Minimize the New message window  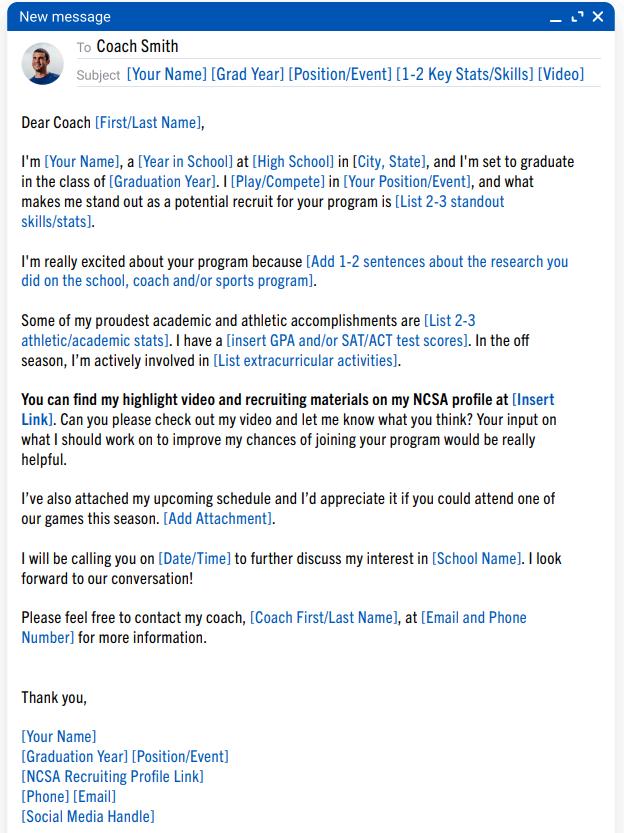[x=556, y=18]
